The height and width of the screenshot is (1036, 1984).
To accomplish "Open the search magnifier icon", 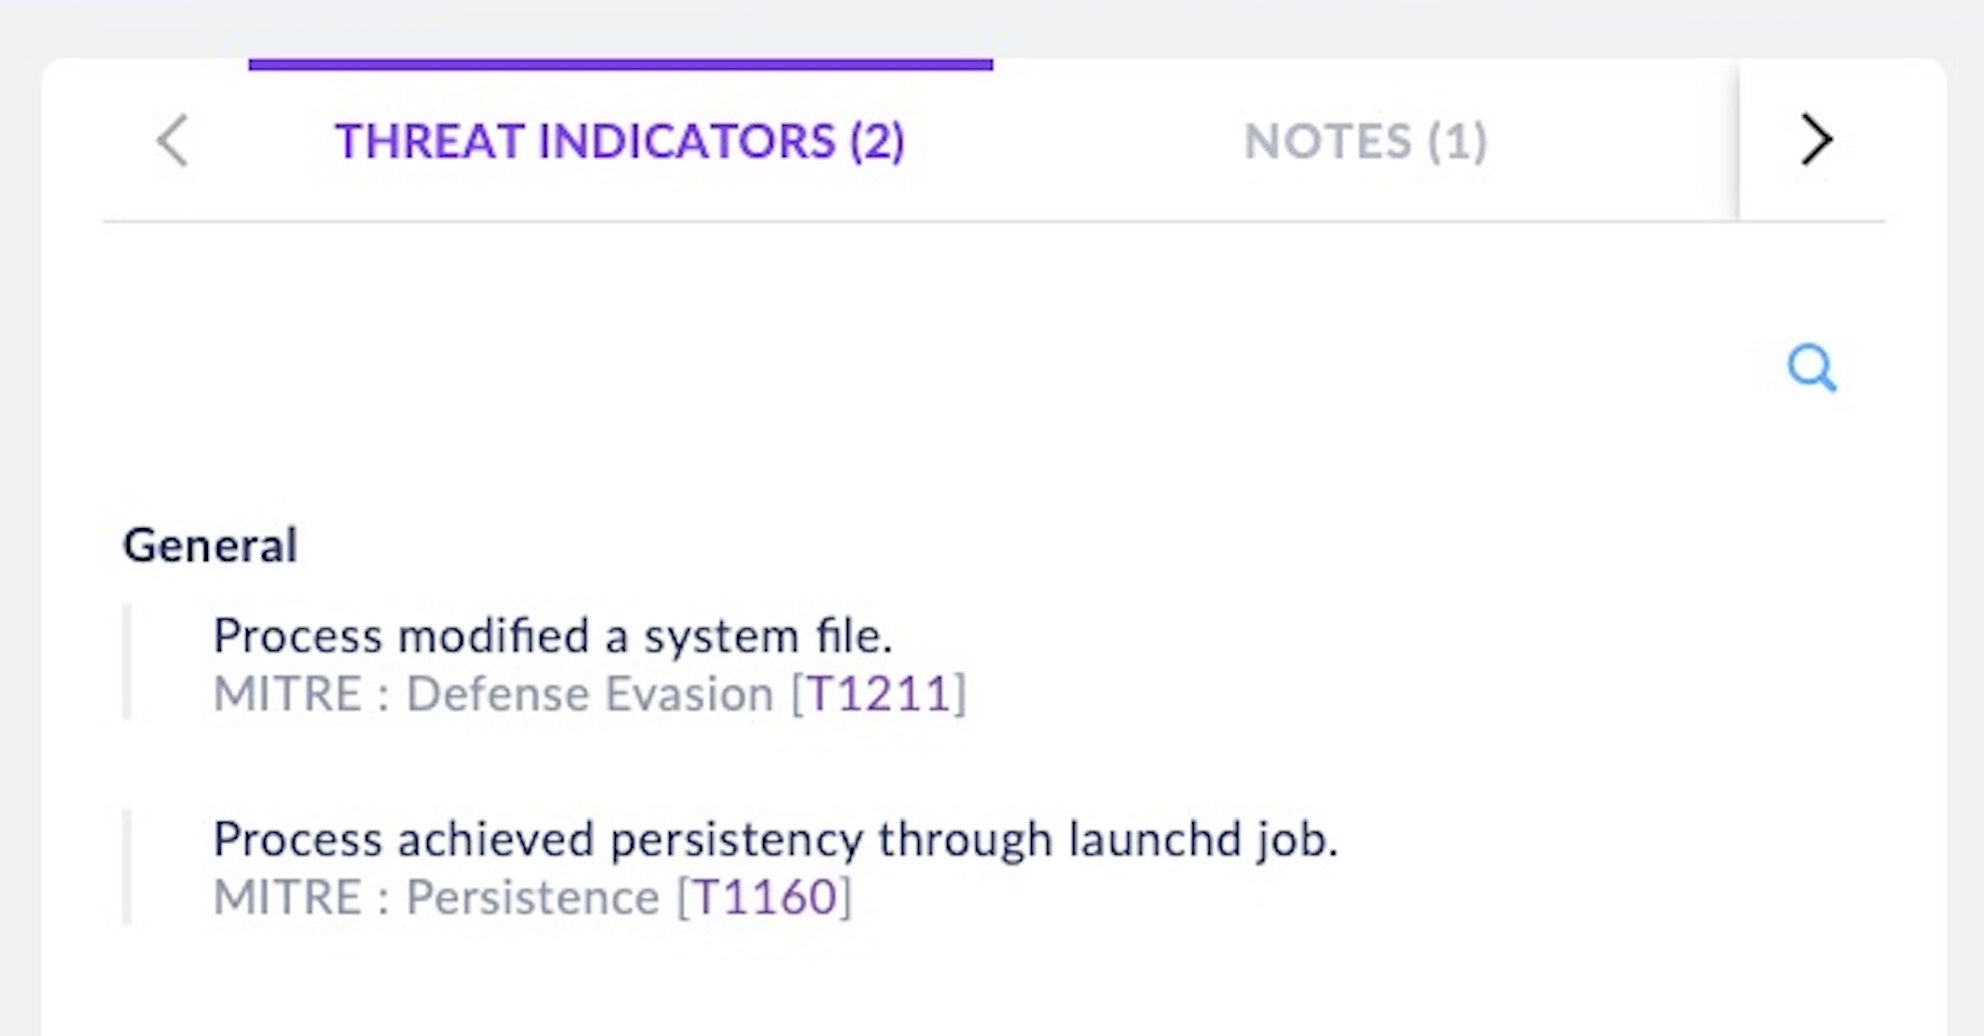I will (1811, 368).
